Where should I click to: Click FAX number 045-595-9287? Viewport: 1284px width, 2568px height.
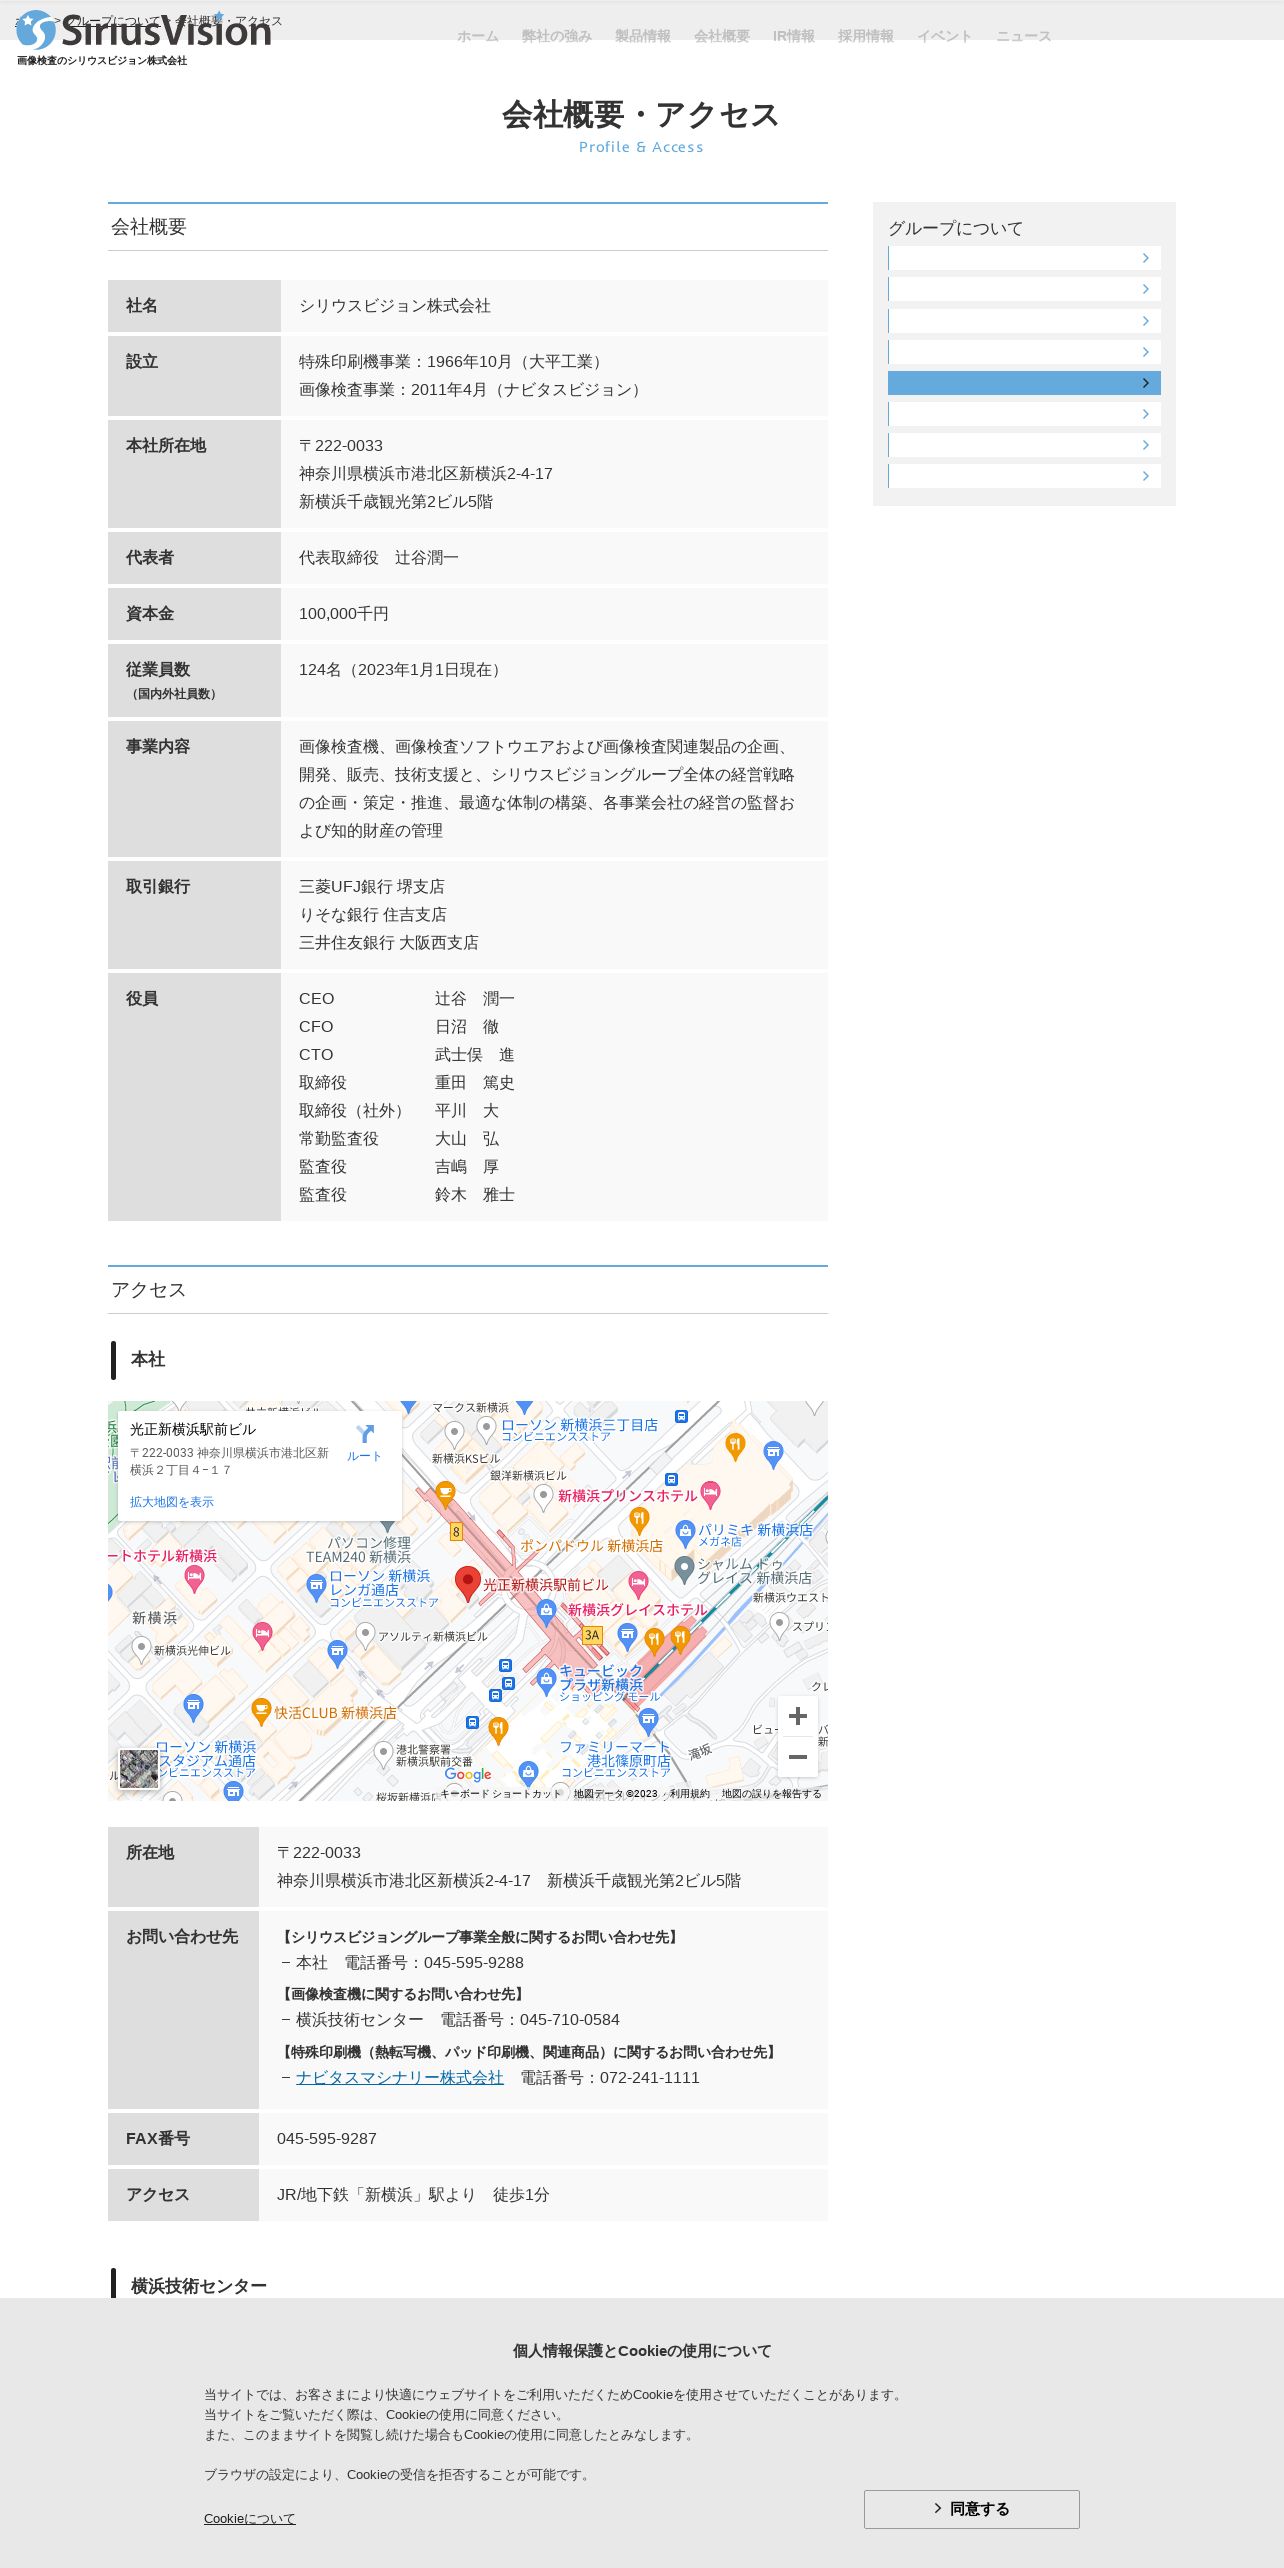coord(327,2138)
